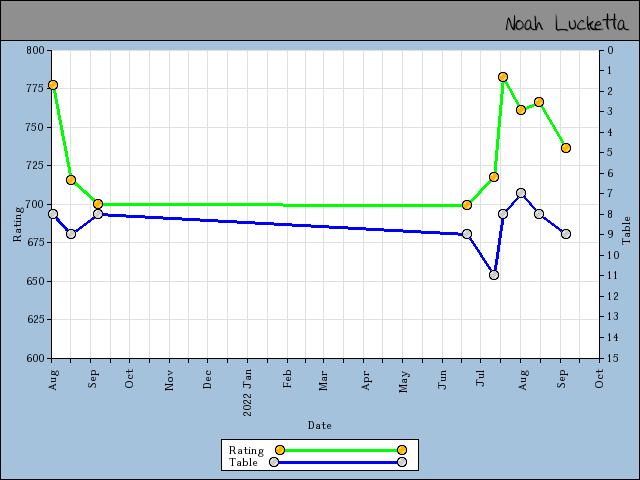The width and height of the screenshot is (640, 480).
Task: Click the right gray marker in the legend
Action: click(401, 462)
